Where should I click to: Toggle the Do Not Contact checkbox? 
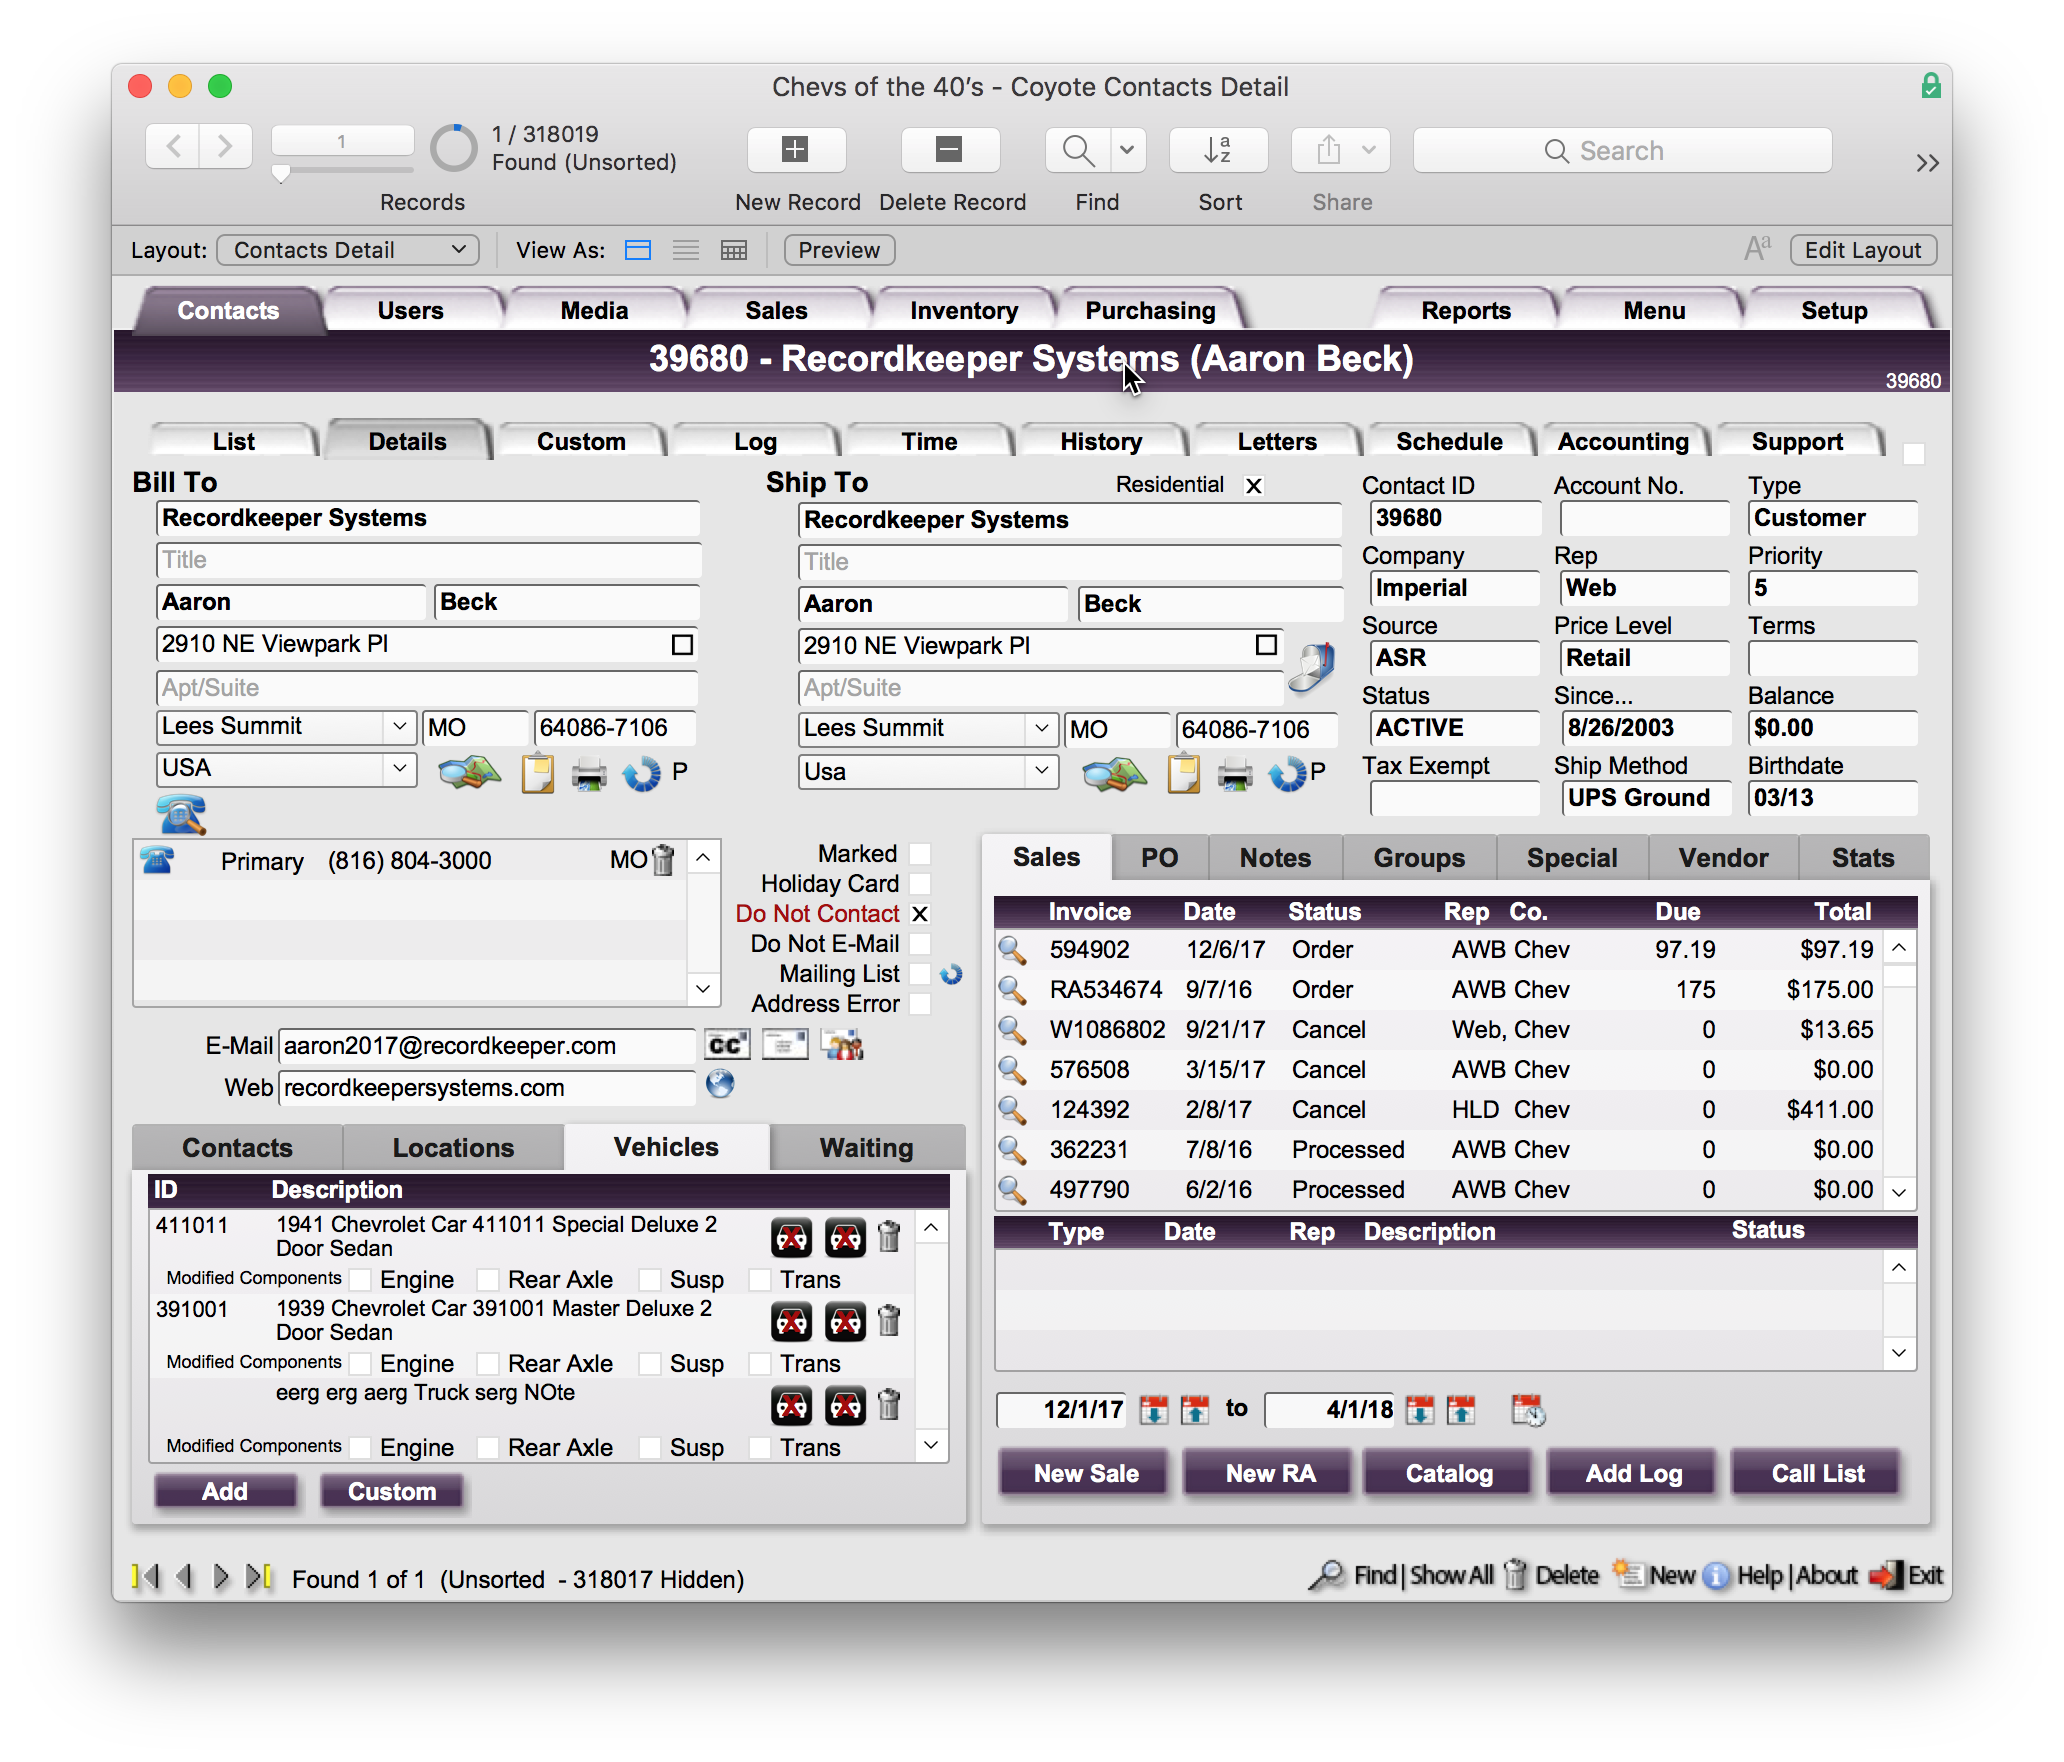point(920,914)
